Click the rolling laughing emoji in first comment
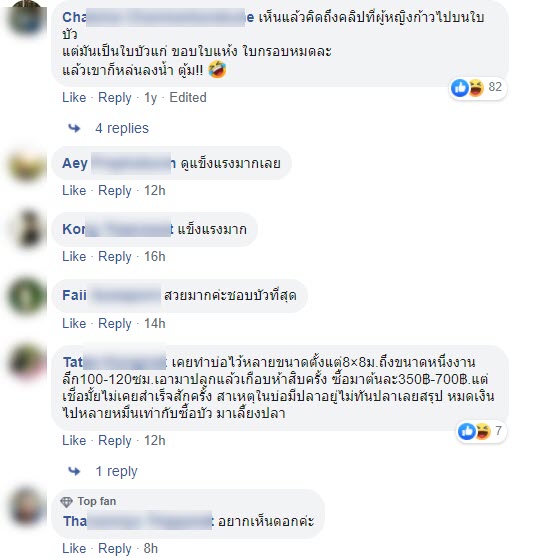Viewport: 545px width, 558px height. (x=217, y=69)
